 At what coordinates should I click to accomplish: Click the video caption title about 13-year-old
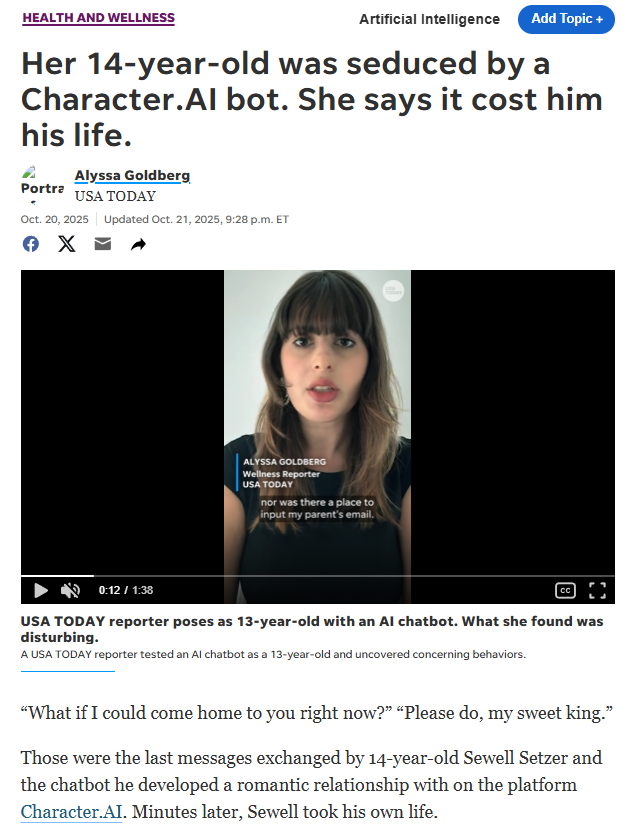(x=312, y=629)
